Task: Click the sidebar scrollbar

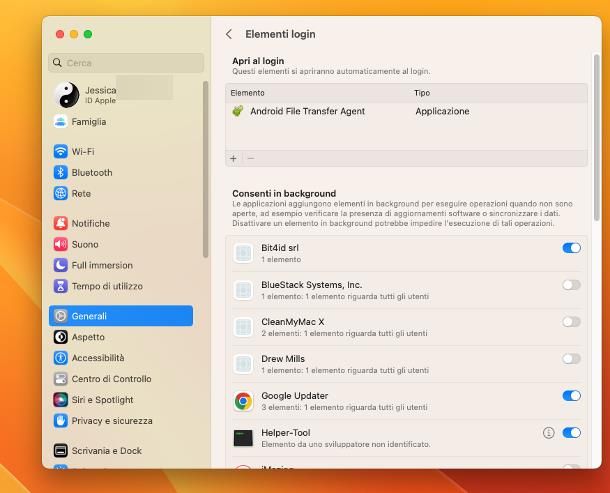Action: tap(205, 169)
